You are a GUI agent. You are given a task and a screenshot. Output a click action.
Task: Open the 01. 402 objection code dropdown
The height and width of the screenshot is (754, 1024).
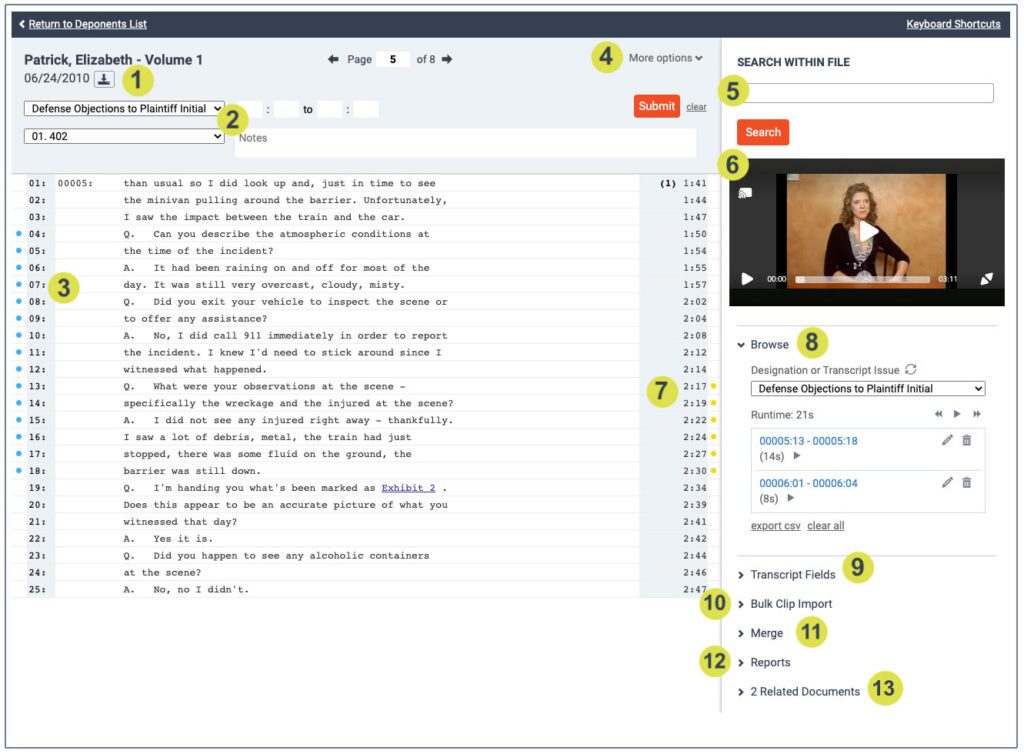coord(124,136)
